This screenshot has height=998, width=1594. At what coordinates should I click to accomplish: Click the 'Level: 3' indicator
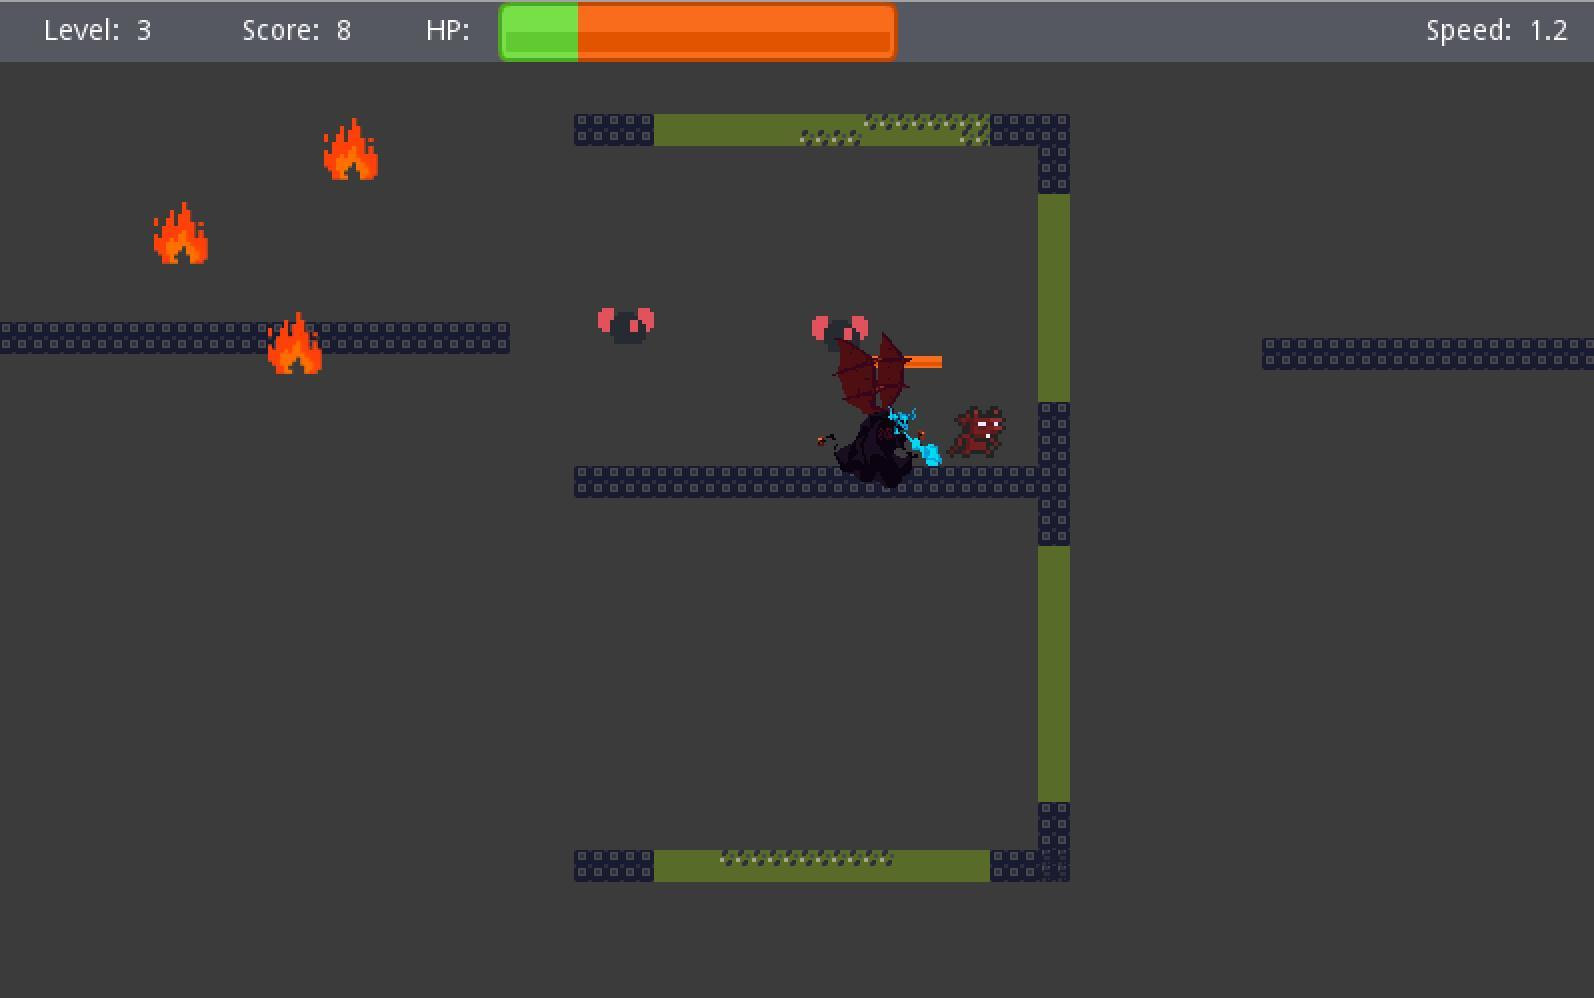98,30
